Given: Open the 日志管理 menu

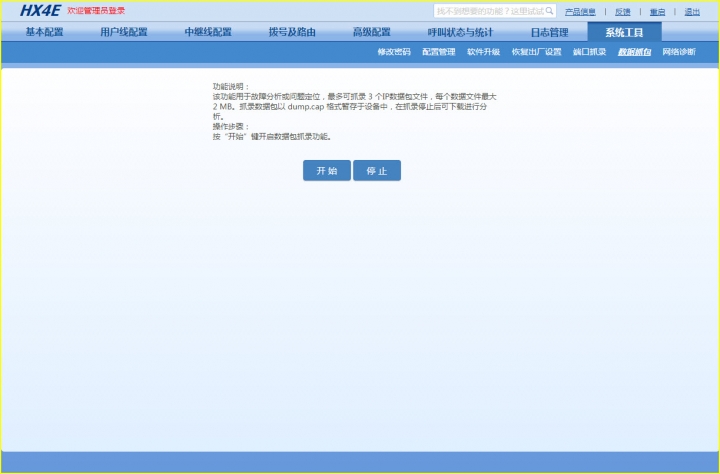Looking at the screenshot, I should pos(550,32).
